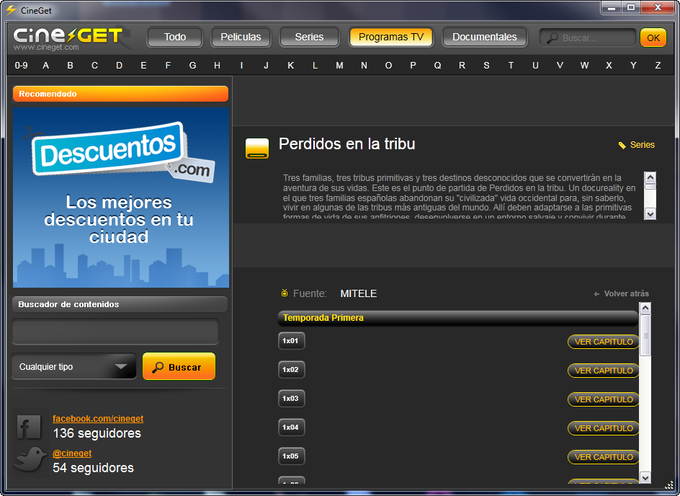Viewport: 680px width, 496px height.
Task: Click Volver atrás to go back
Action: [x=621, y=294]
